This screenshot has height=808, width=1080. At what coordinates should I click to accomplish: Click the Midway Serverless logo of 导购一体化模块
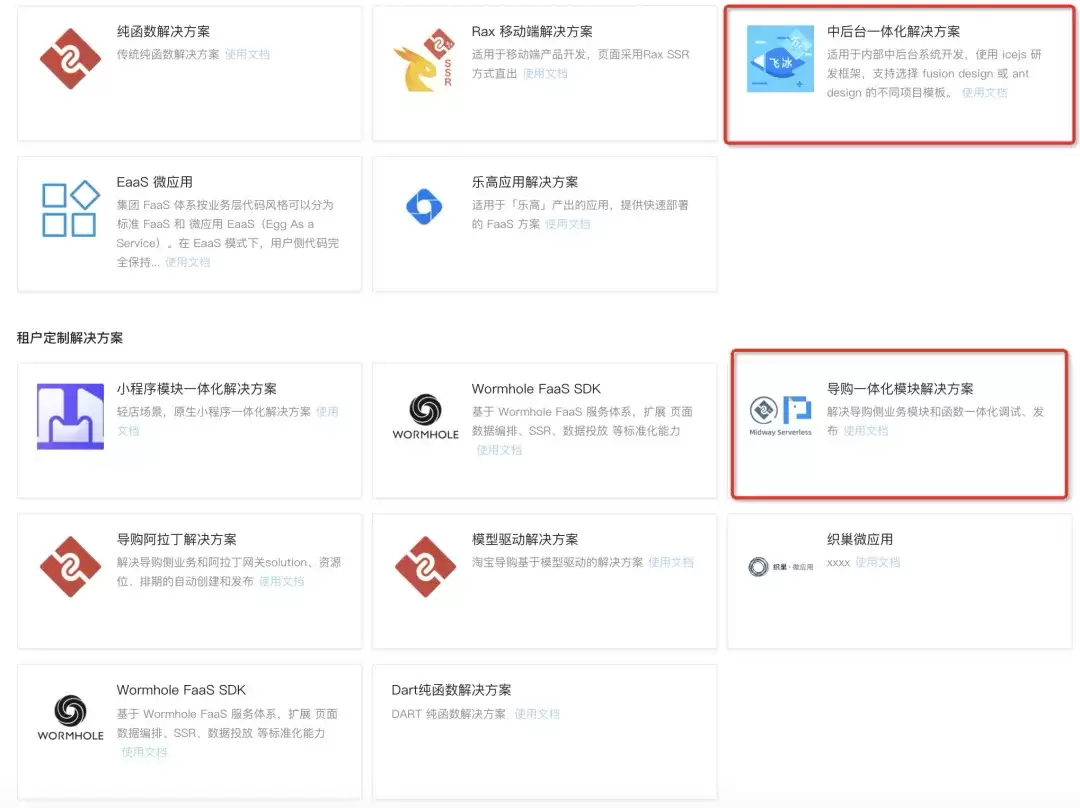780,415
